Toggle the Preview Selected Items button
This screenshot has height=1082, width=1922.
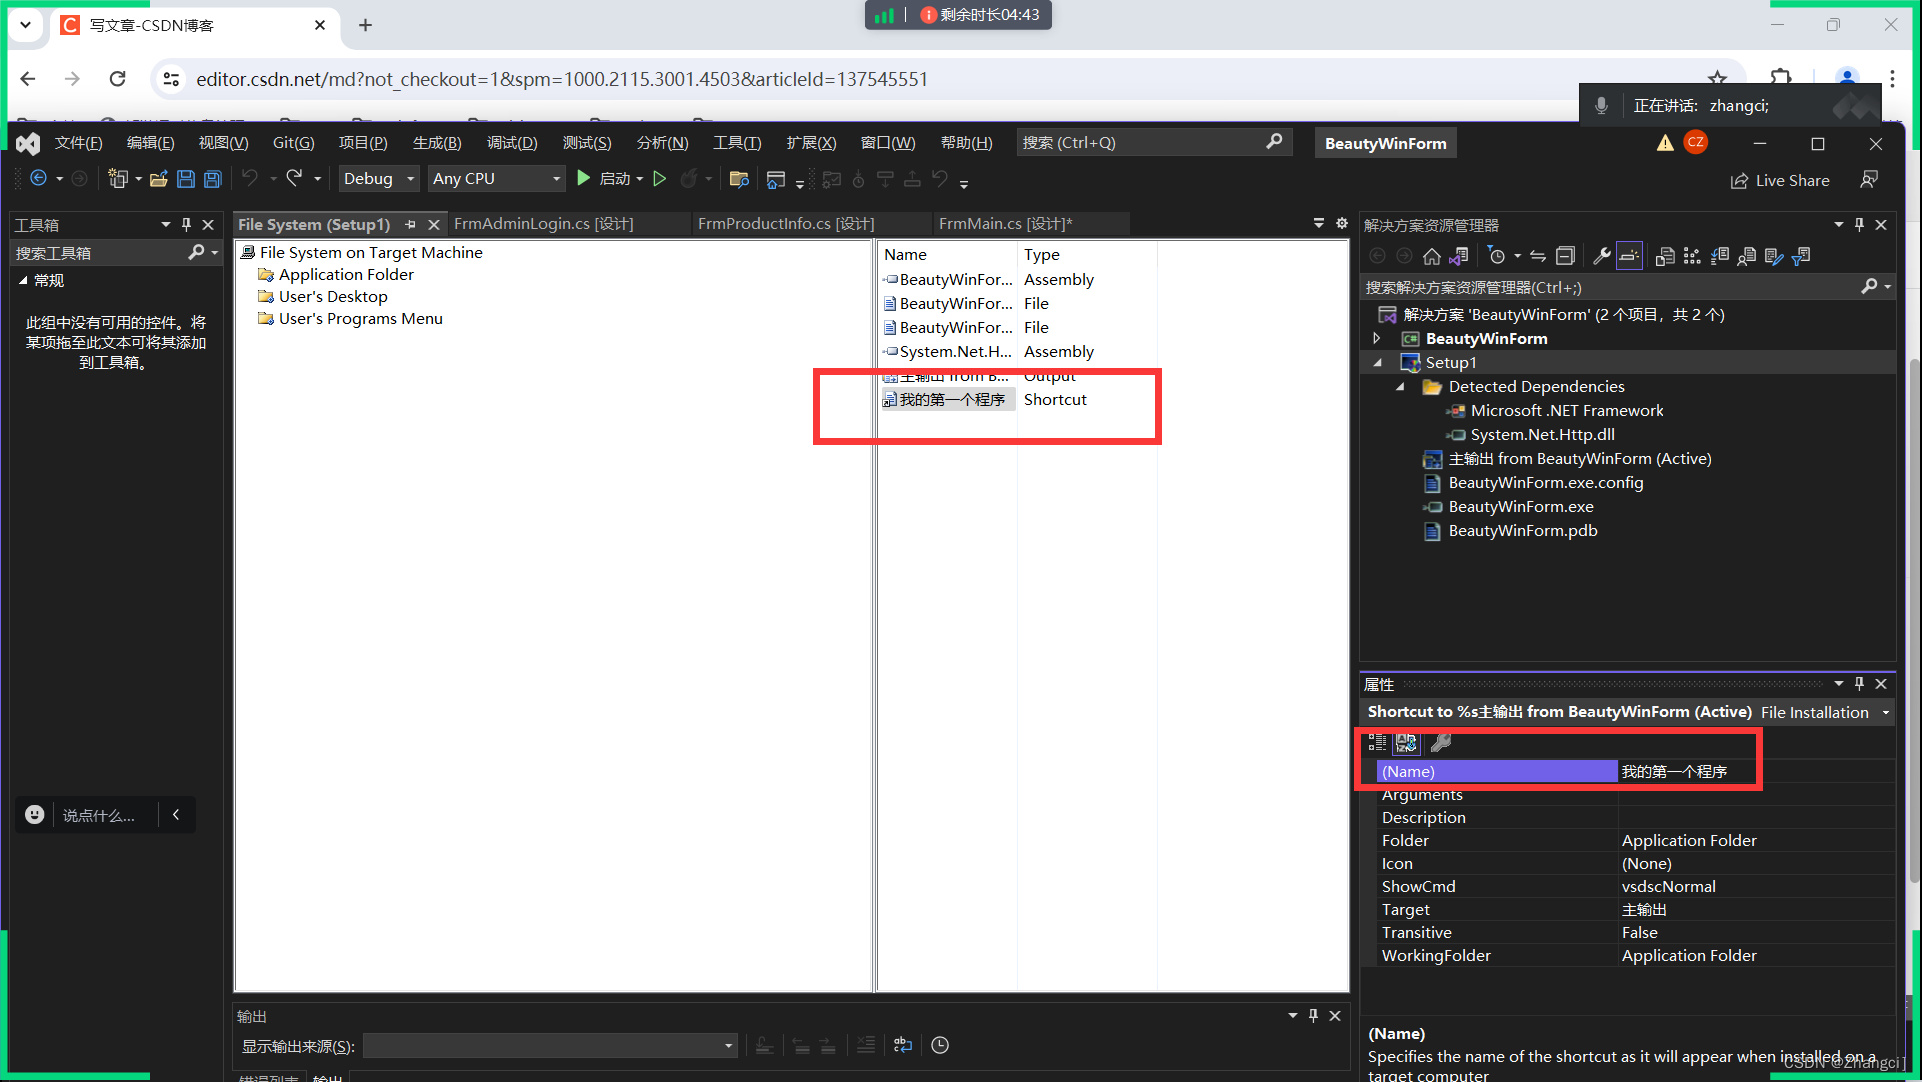pos(1629,256)
